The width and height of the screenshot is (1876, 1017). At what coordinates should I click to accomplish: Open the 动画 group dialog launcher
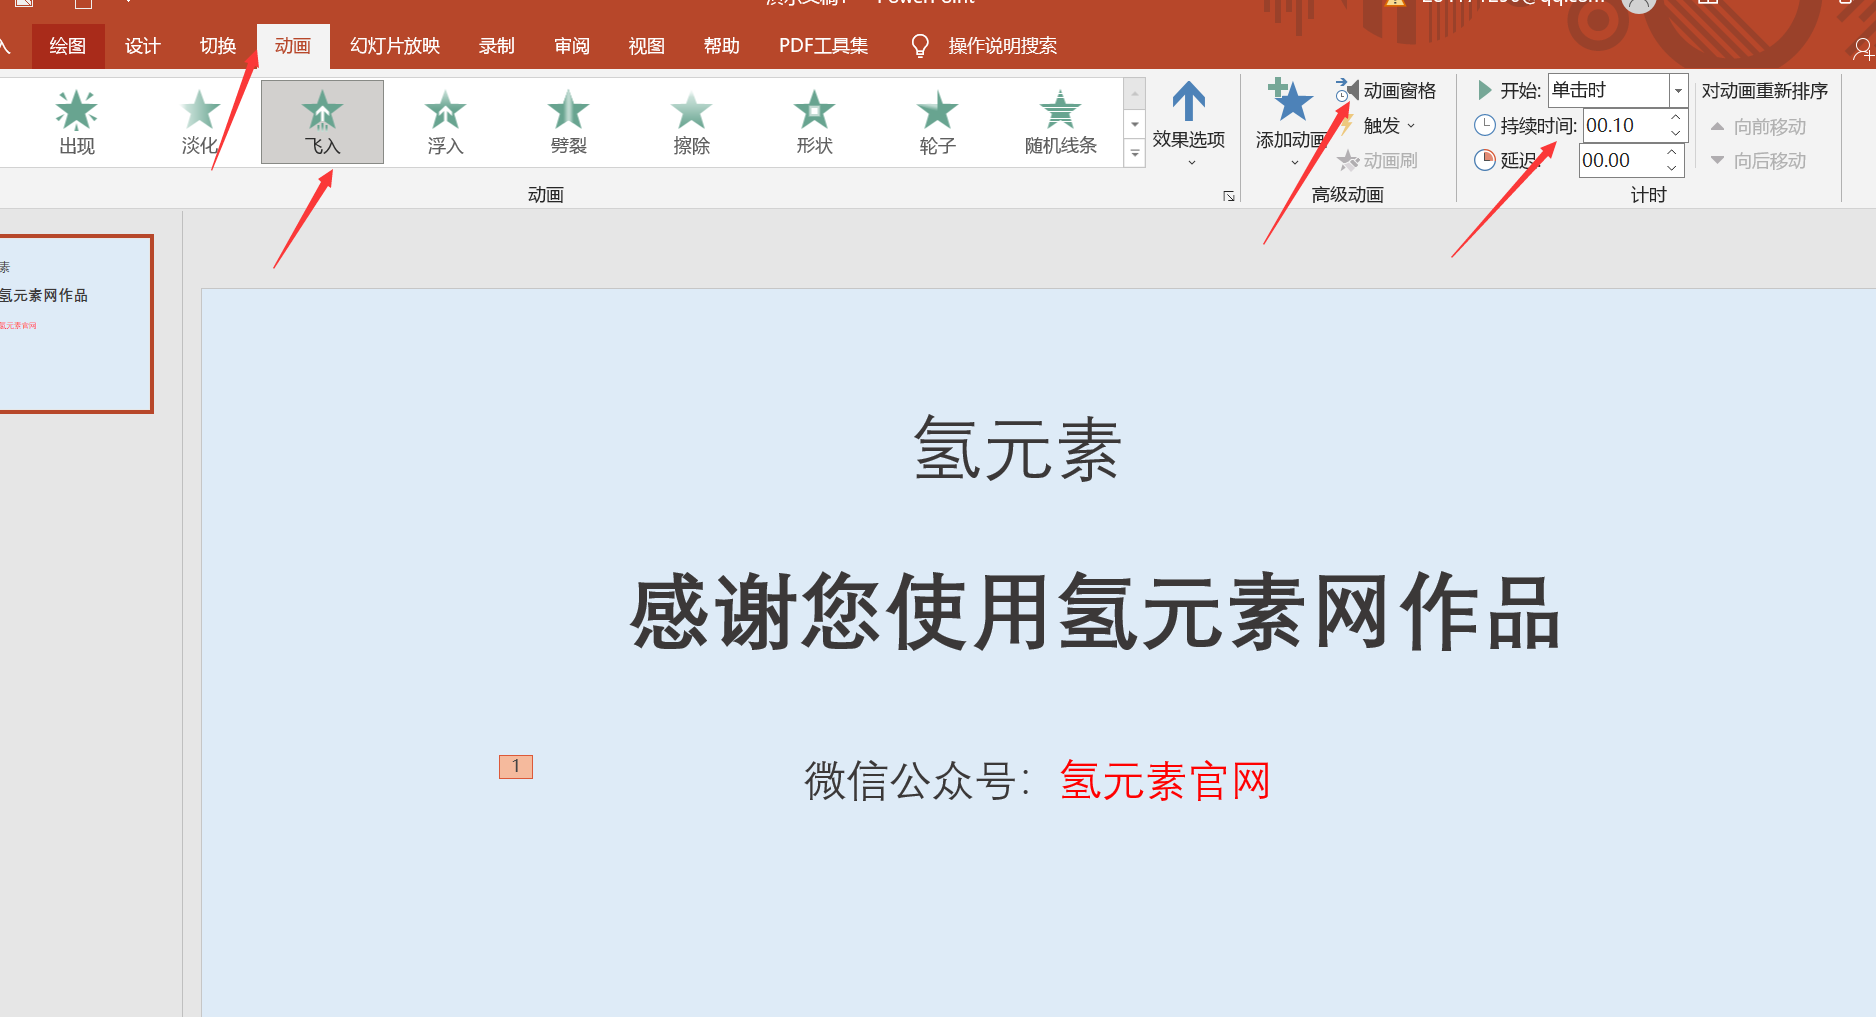pos(1229,196)
